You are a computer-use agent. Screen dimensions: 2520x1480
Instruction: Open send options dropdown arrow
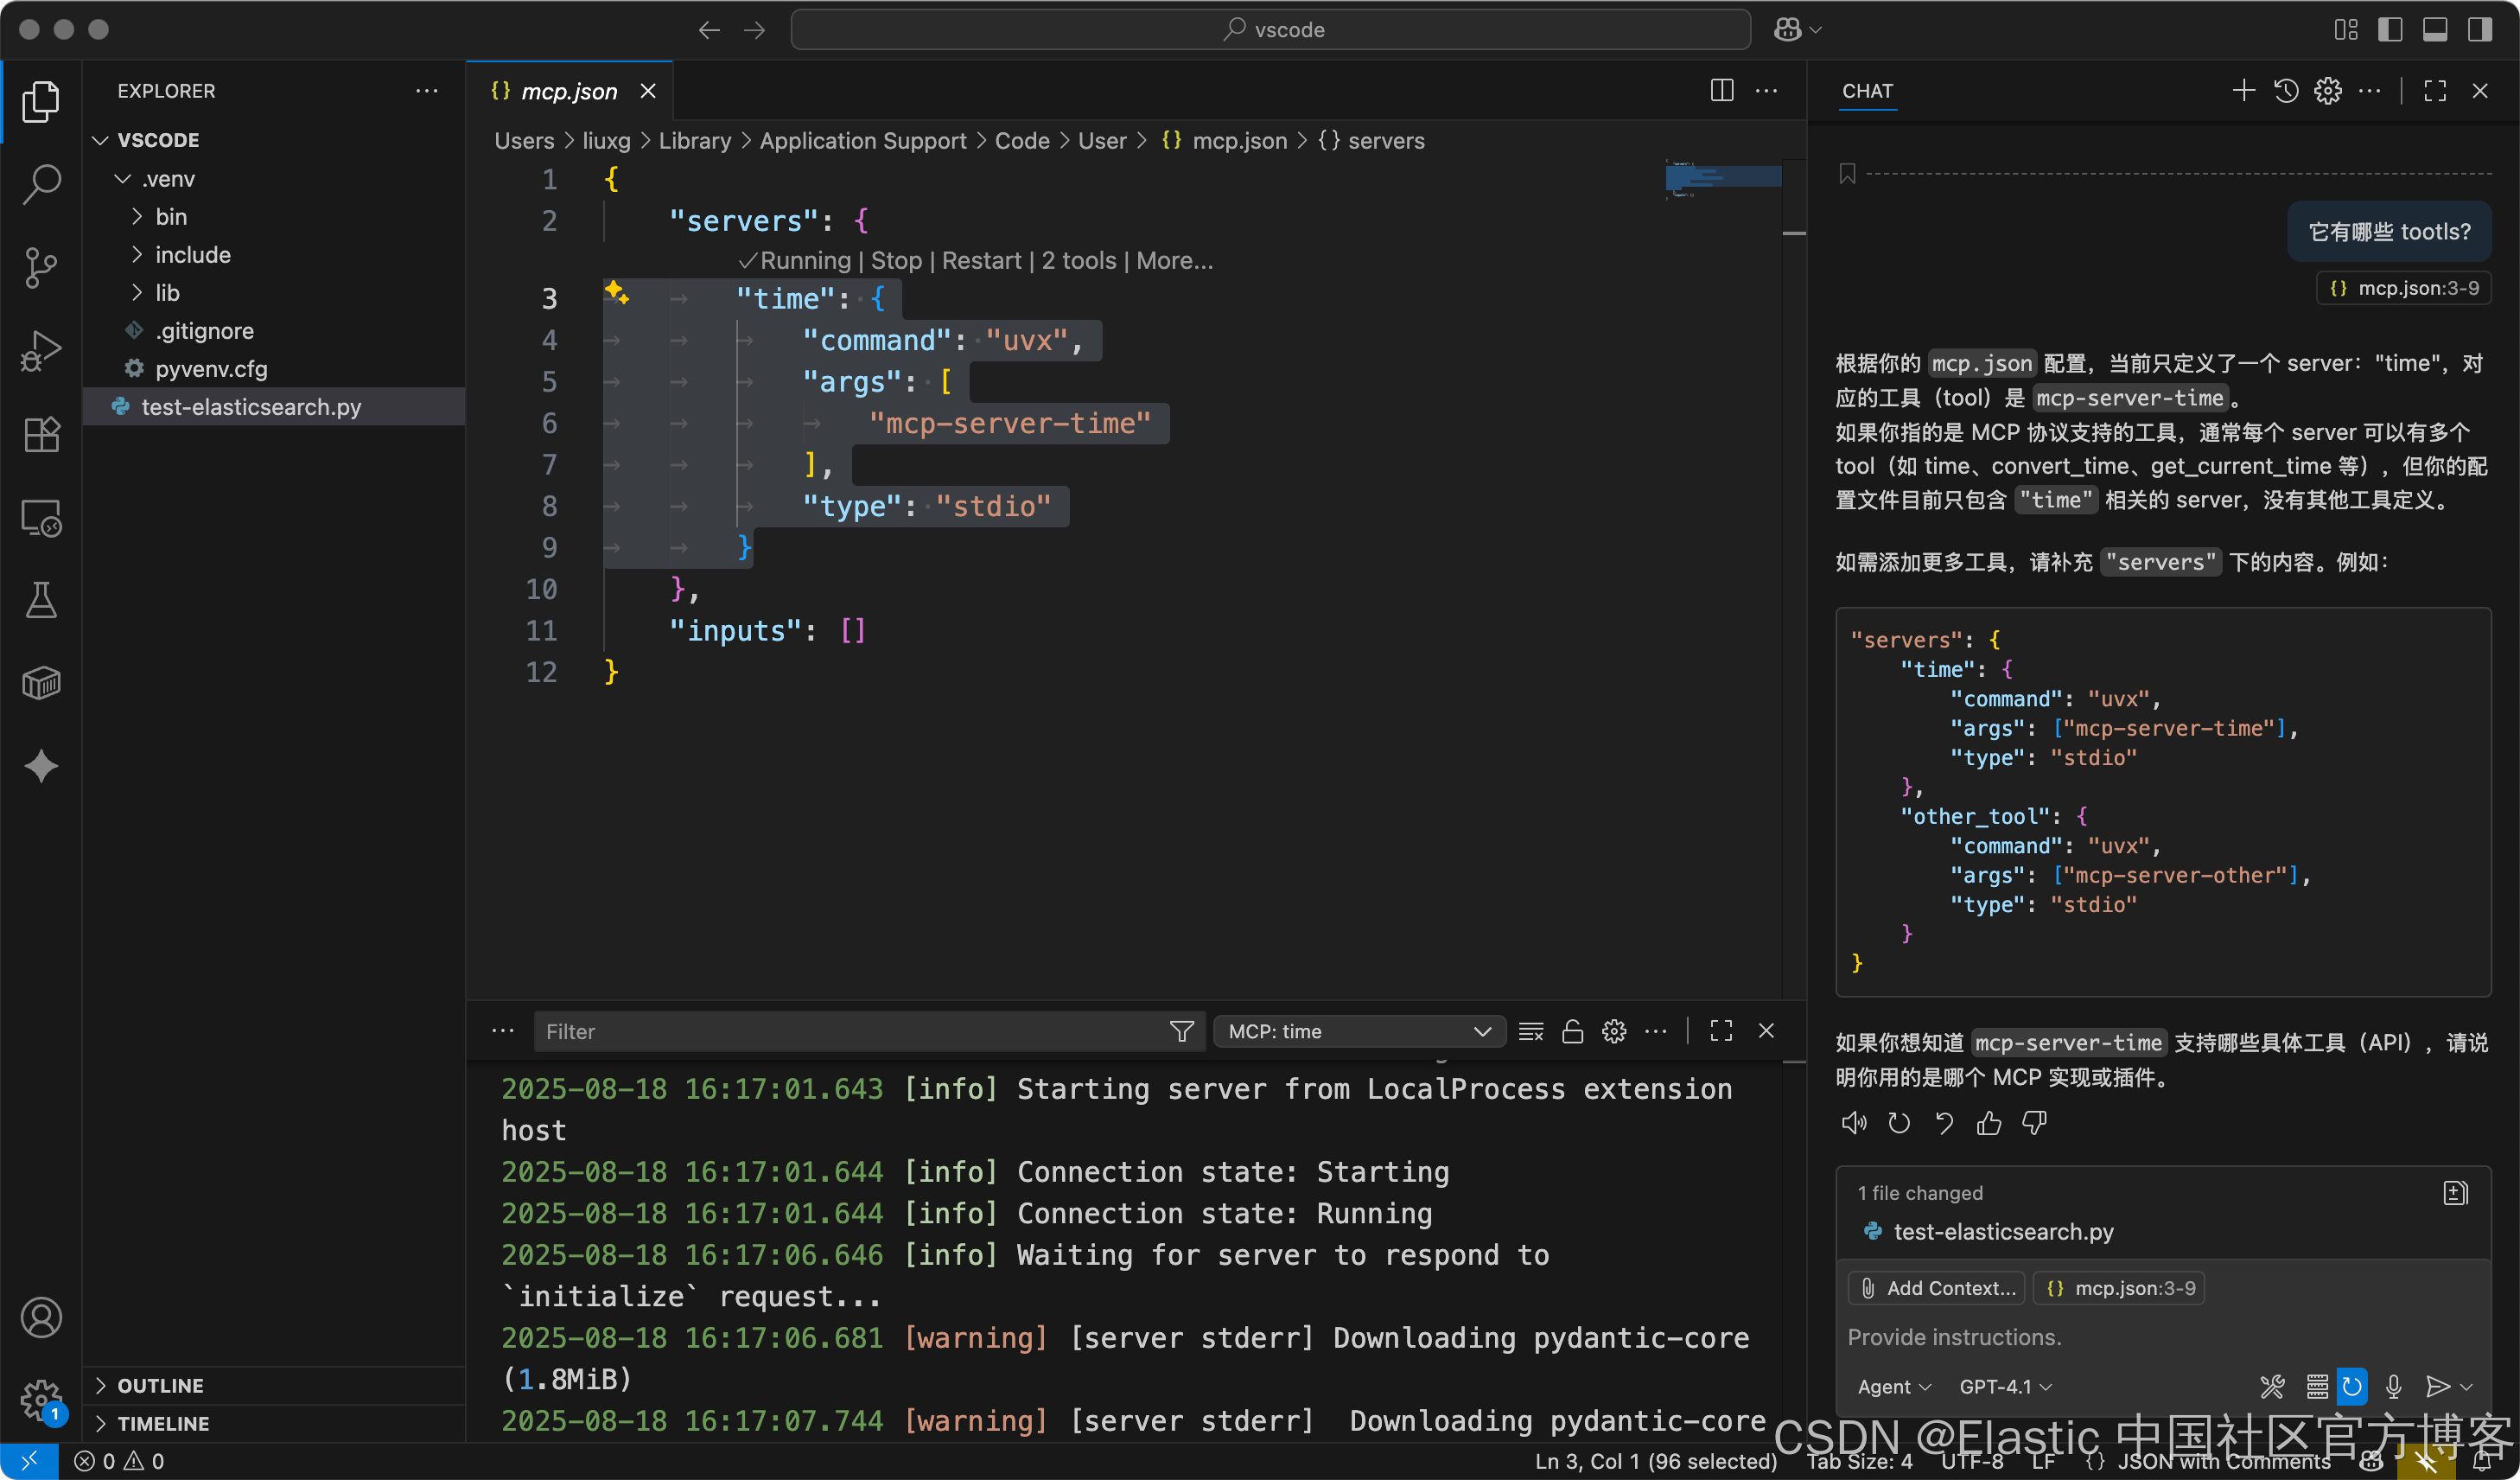pos(2466,1386)
